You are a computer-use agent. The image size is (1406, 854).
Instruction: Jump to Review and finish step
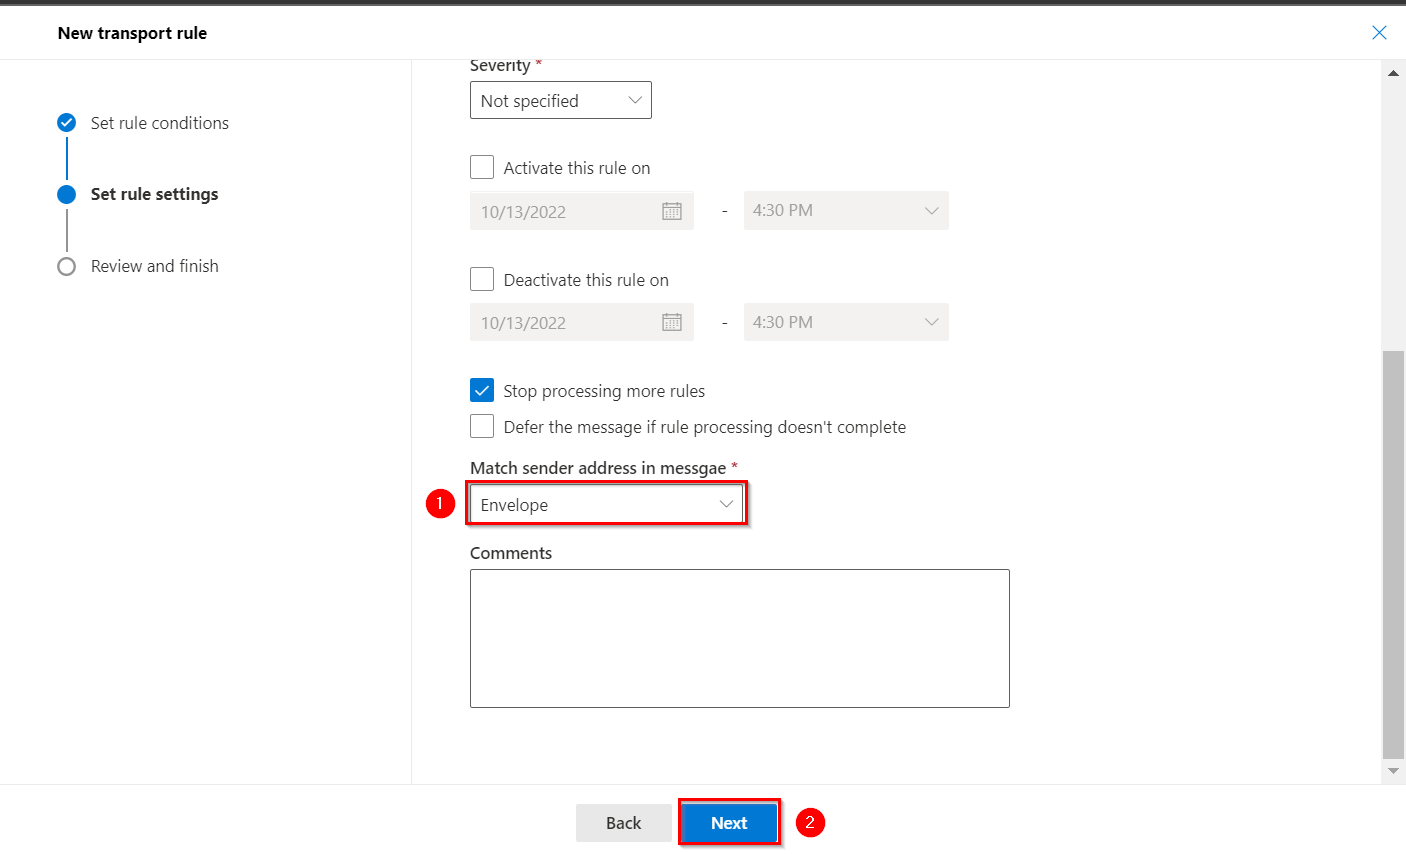point(154,266)
